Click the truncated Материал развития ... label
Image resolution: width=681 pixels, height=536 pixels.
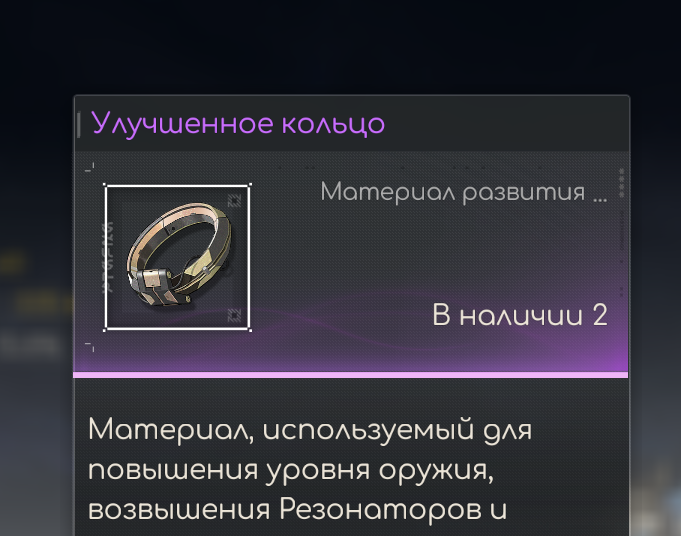[464, 192]
